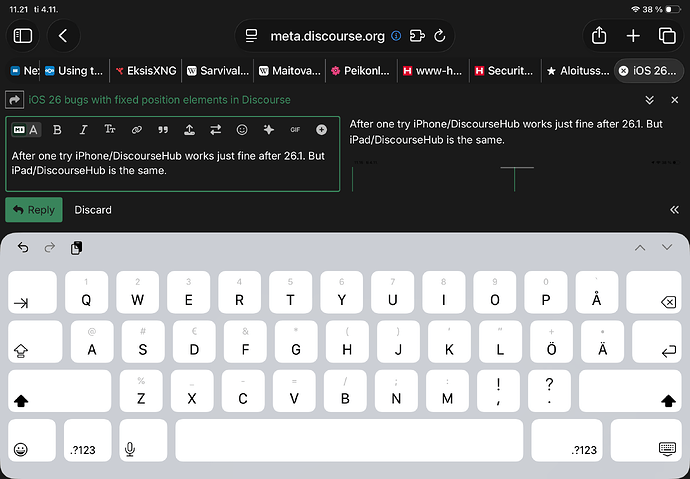Tap keyboard paste clipboard icon
This screenshot has height=479, width=690.
pyautogui.click(x=77, y=248)
